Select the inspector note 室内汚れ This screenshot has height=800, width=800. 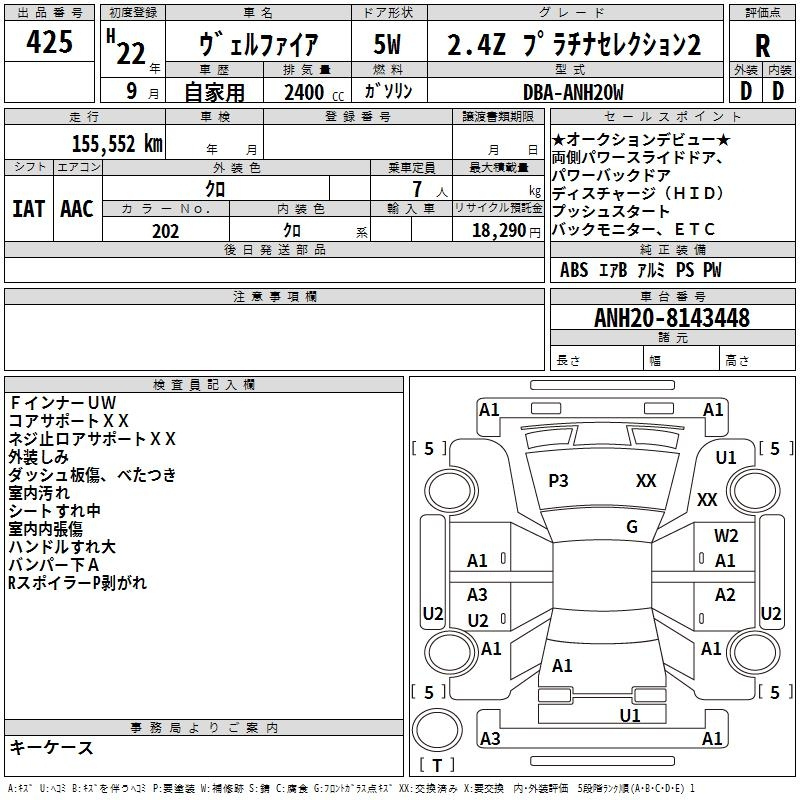(x=39, y=492)
